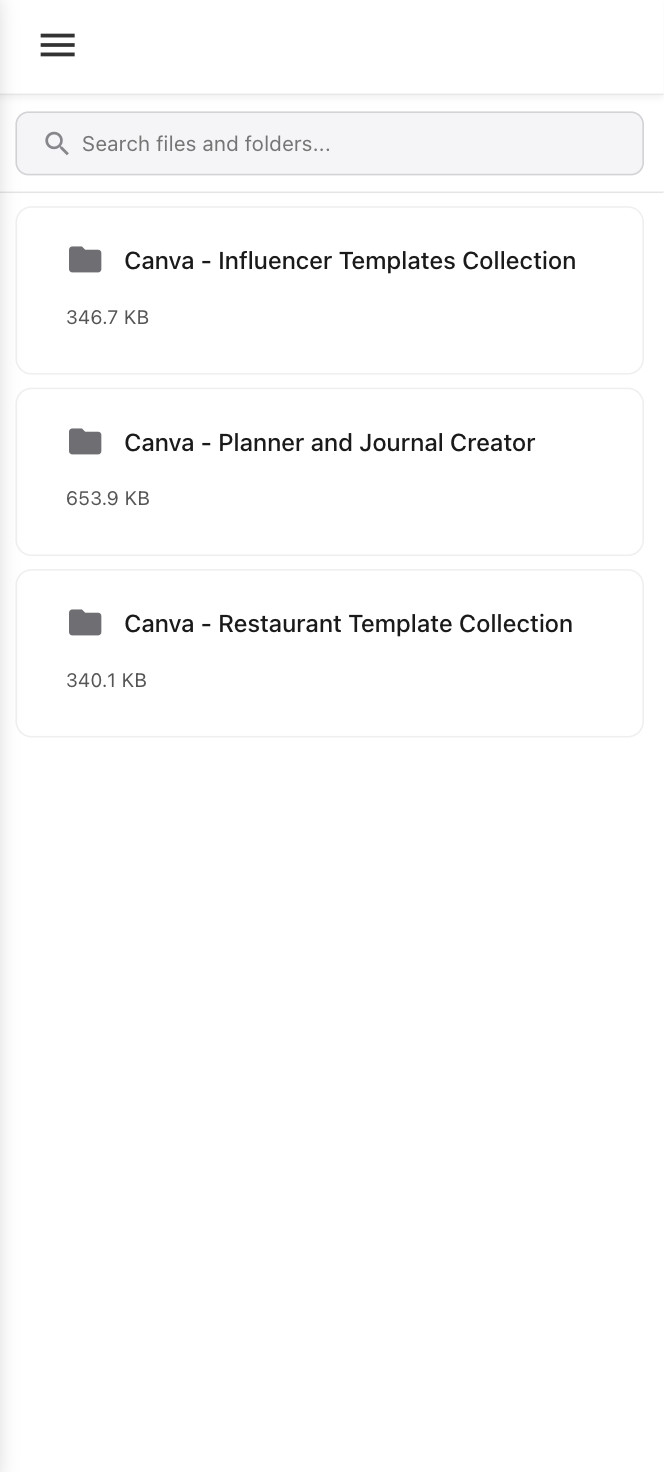Click the 653.9 KB size label
The width and height of the screenshot is (664, 1472).
107,499
